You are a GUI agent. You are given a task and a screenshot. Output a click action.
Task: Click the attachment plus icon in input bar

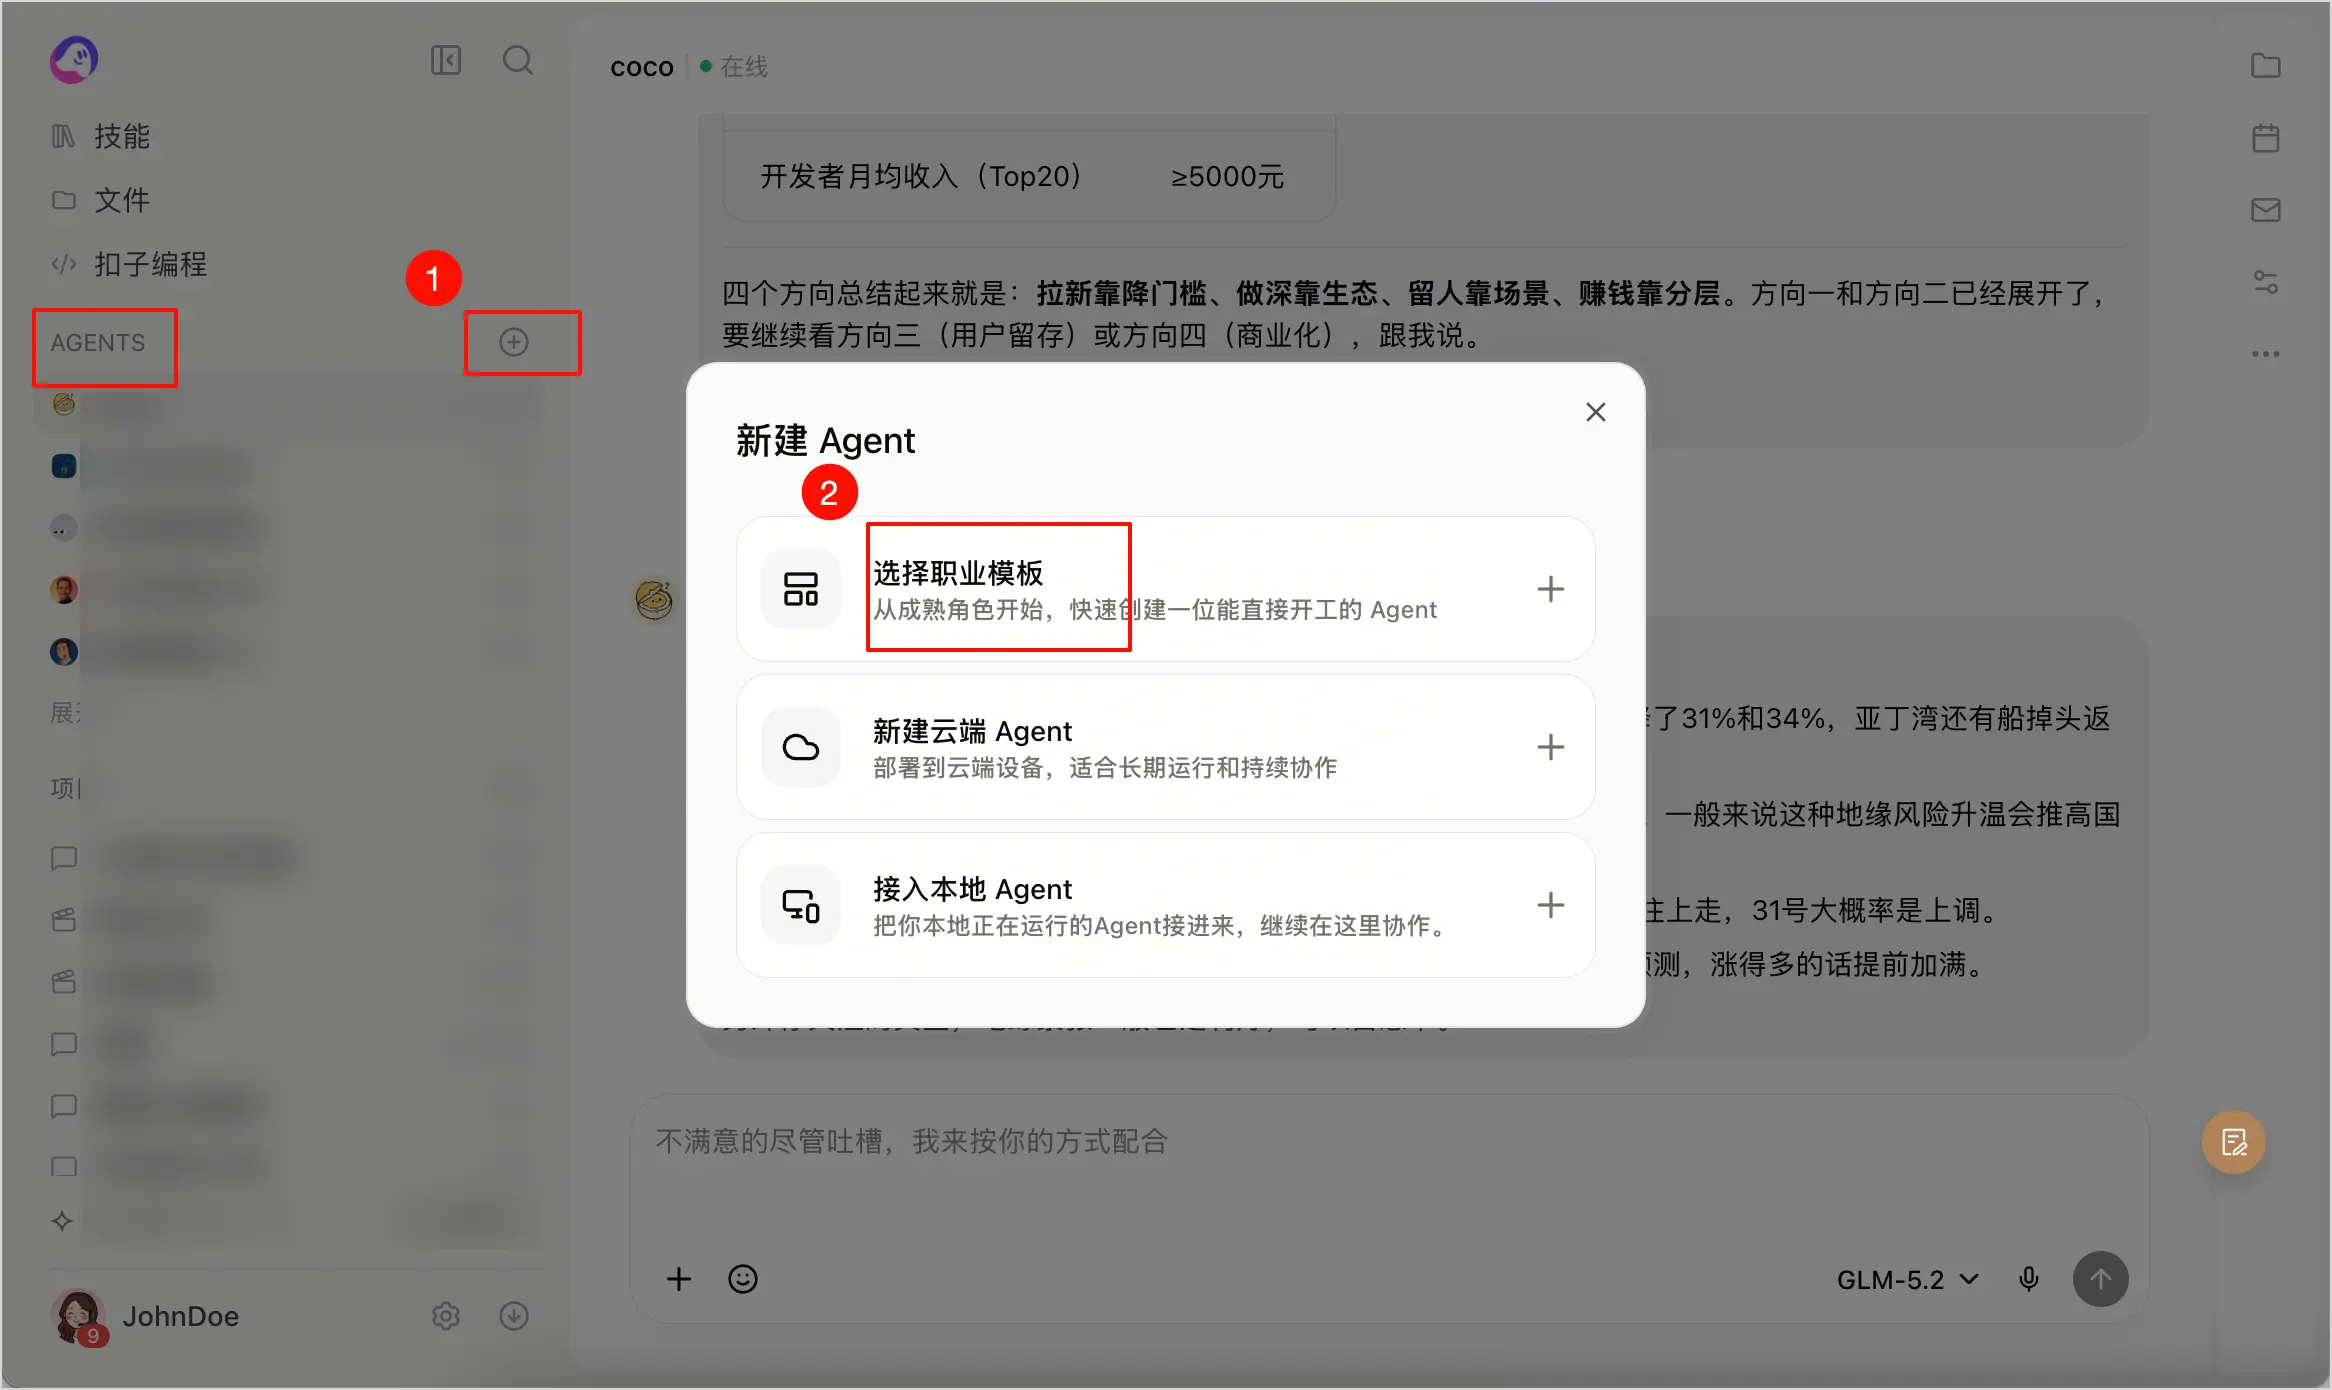click(x=679, y=1279)
